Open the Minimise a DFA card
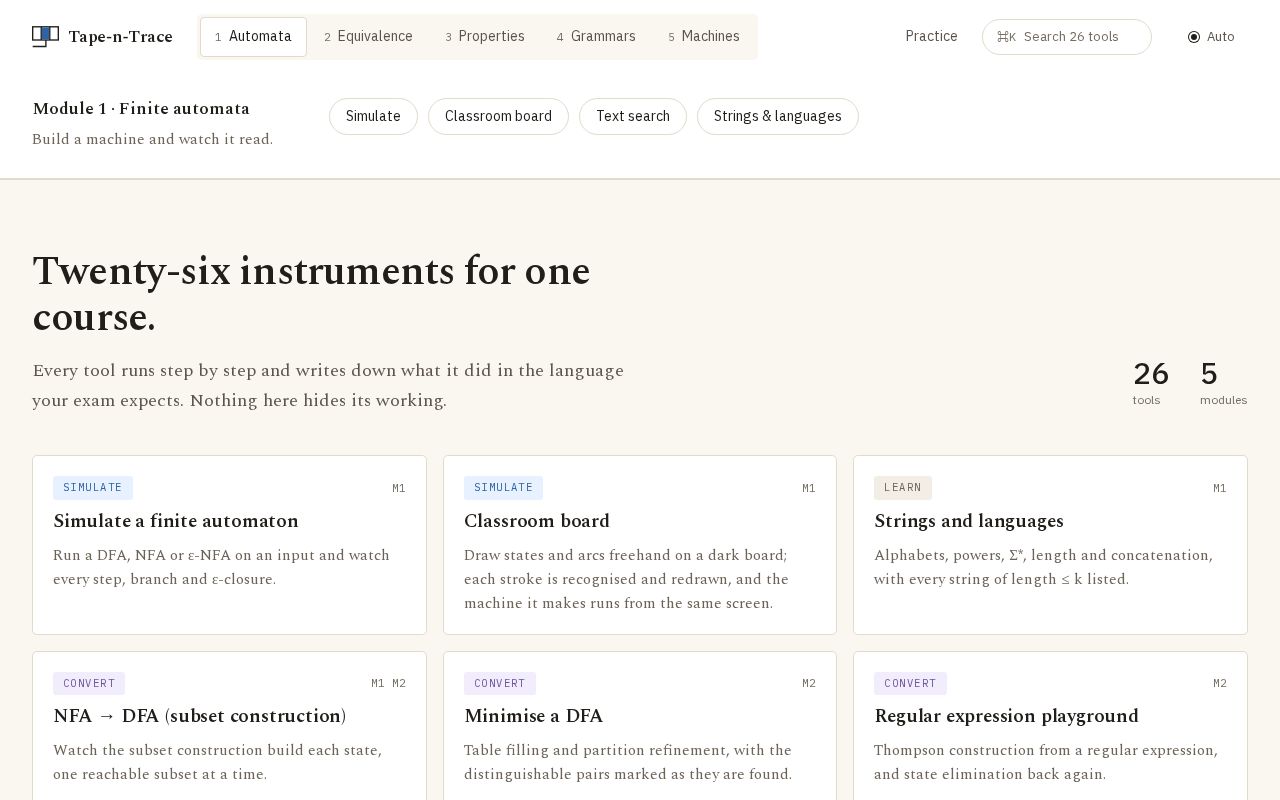 (640, 726)
